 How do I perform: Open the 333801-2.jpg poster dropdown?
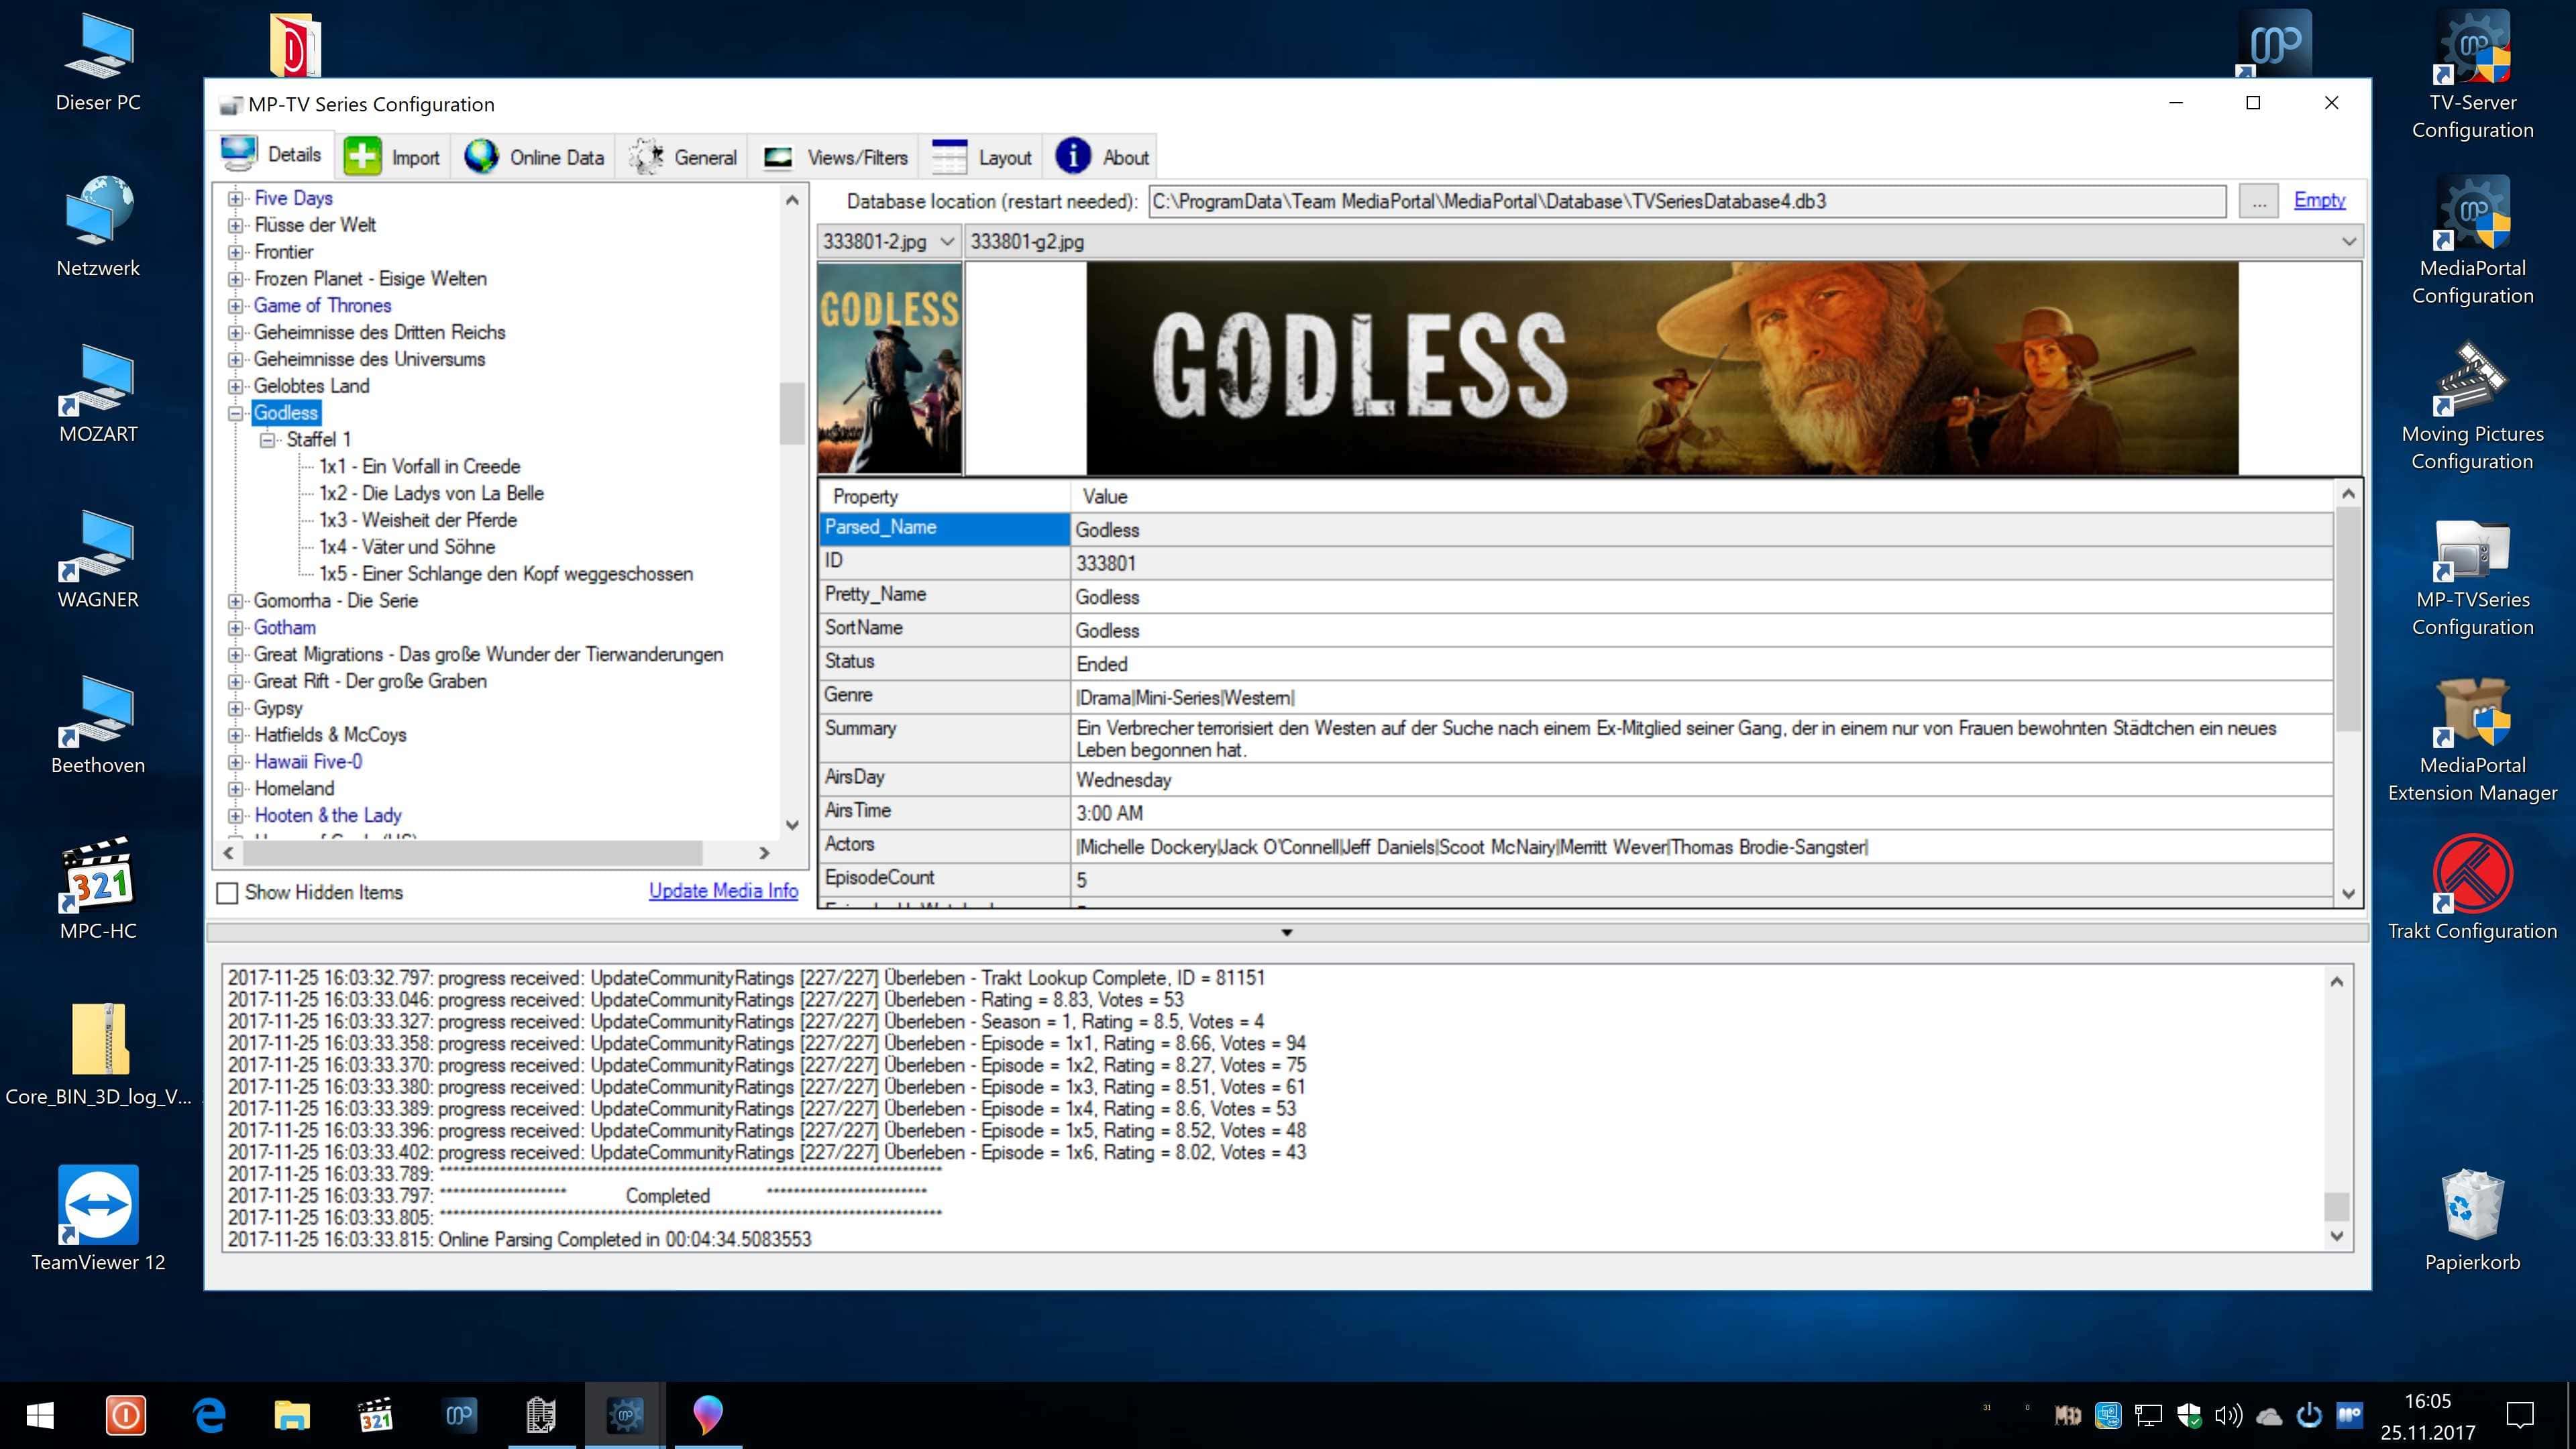pos(946,242)
